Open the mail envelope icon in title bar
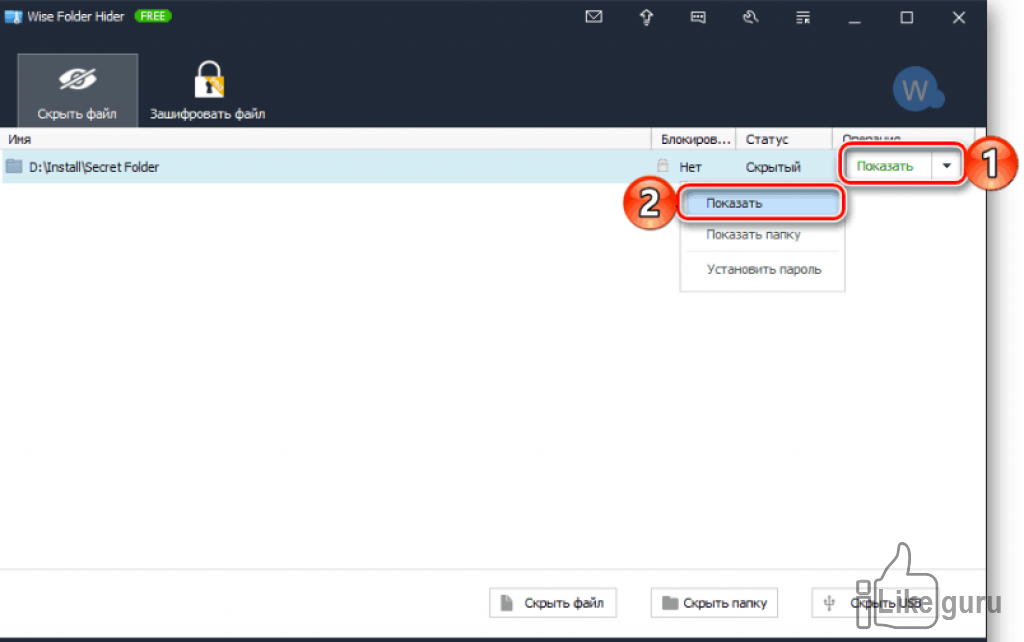 (x=594, y=17)
